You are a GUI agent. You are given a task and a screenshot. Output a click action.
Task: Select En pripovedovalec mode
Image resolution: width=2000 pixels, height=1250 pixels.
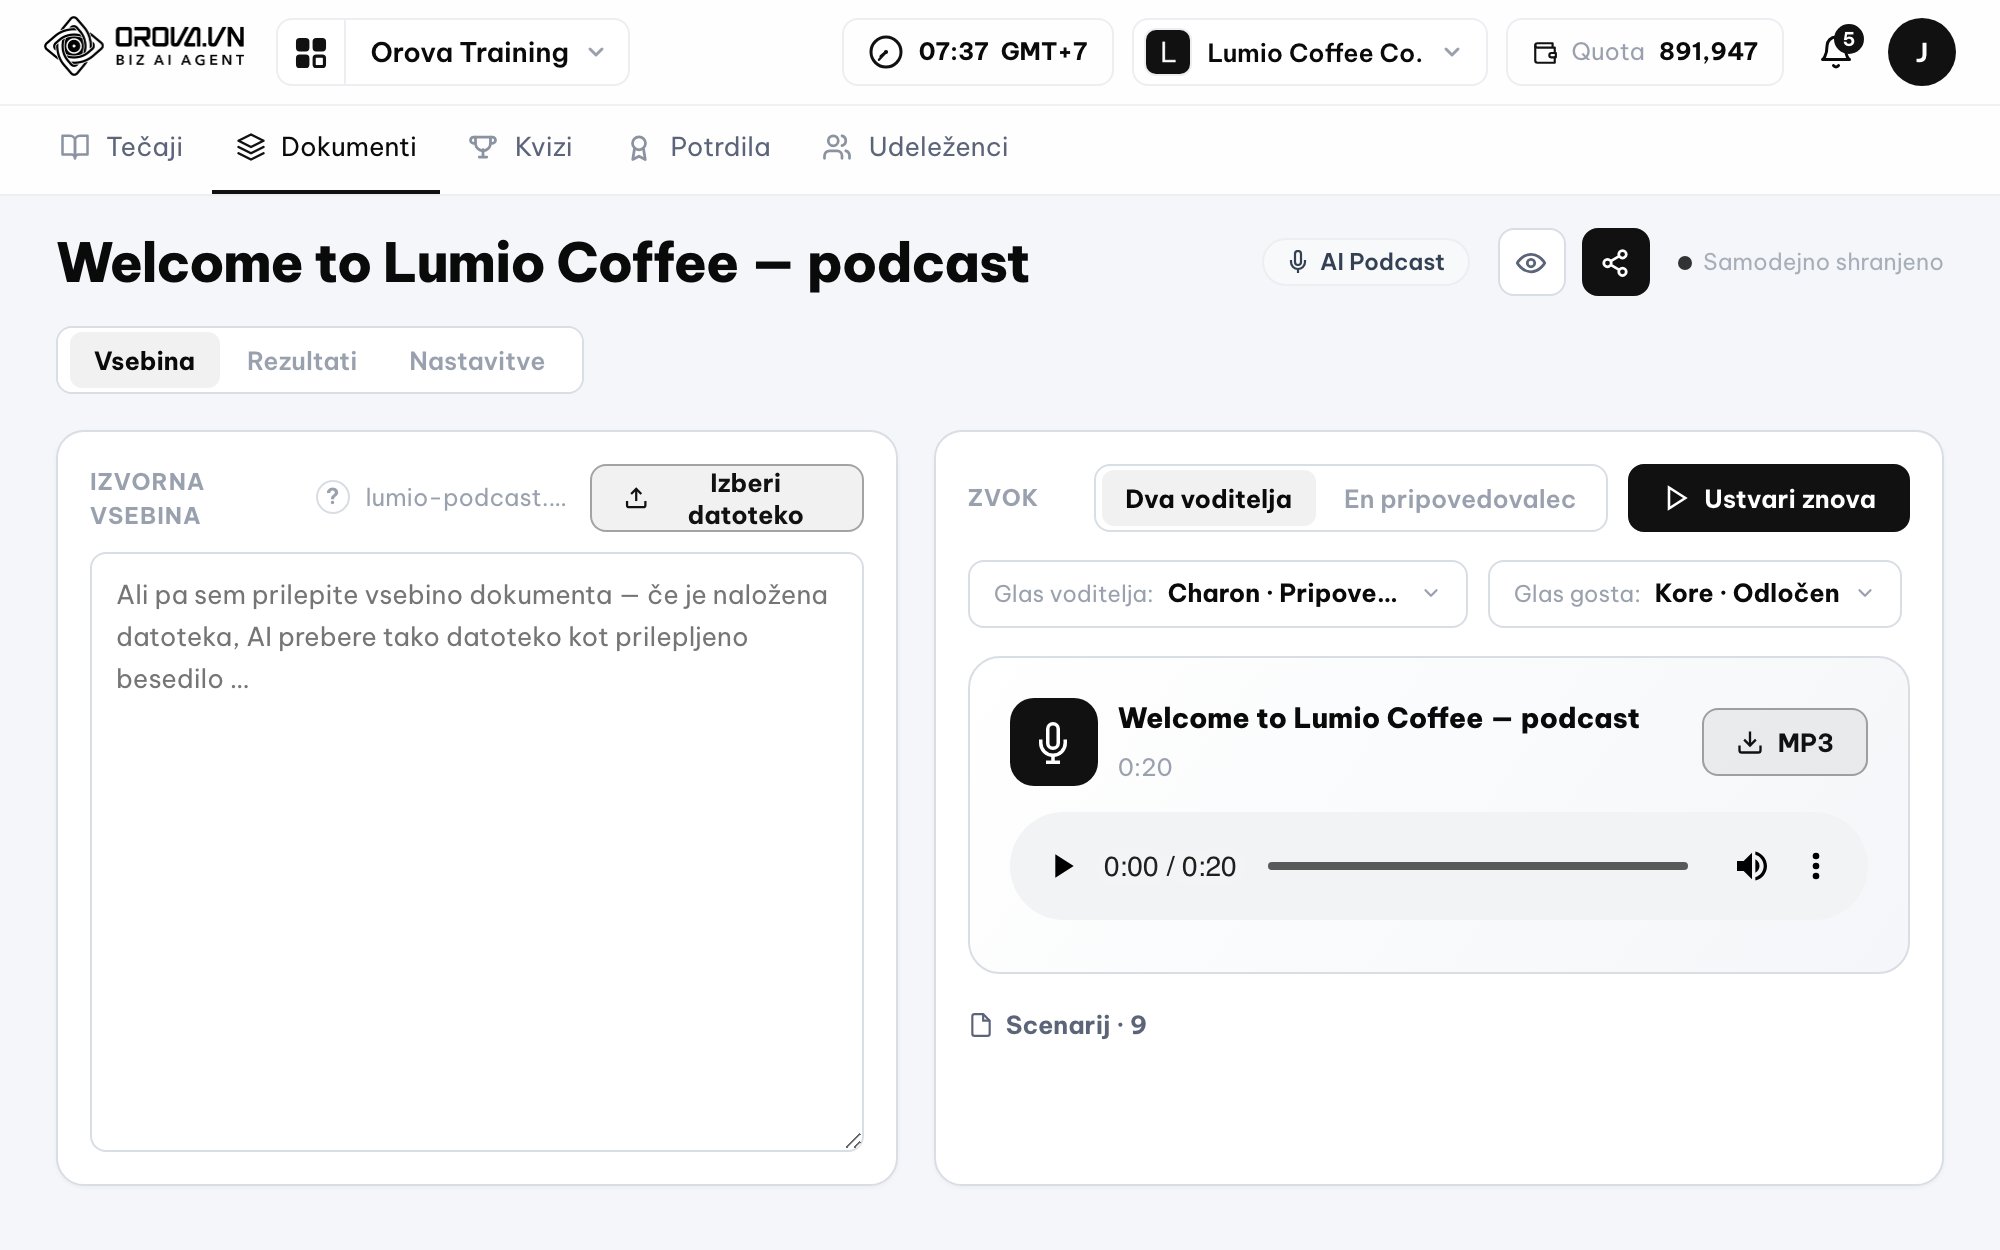[1459, 498]
